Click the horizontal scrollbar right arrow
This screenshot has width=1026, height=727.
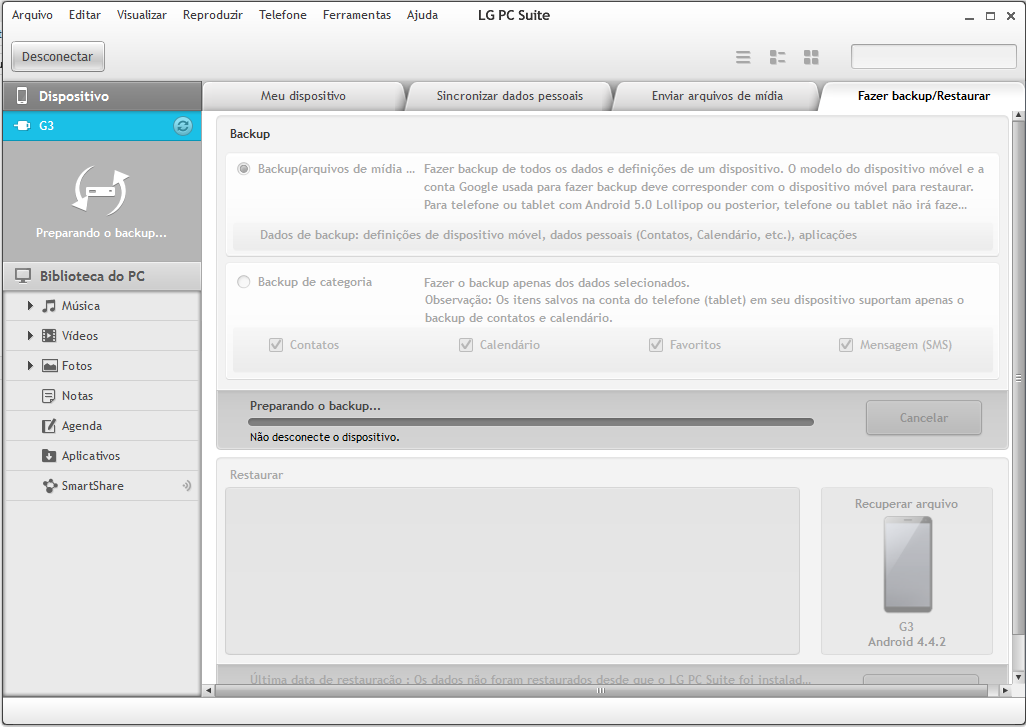pyautogui.click(x=1005, y=690)
